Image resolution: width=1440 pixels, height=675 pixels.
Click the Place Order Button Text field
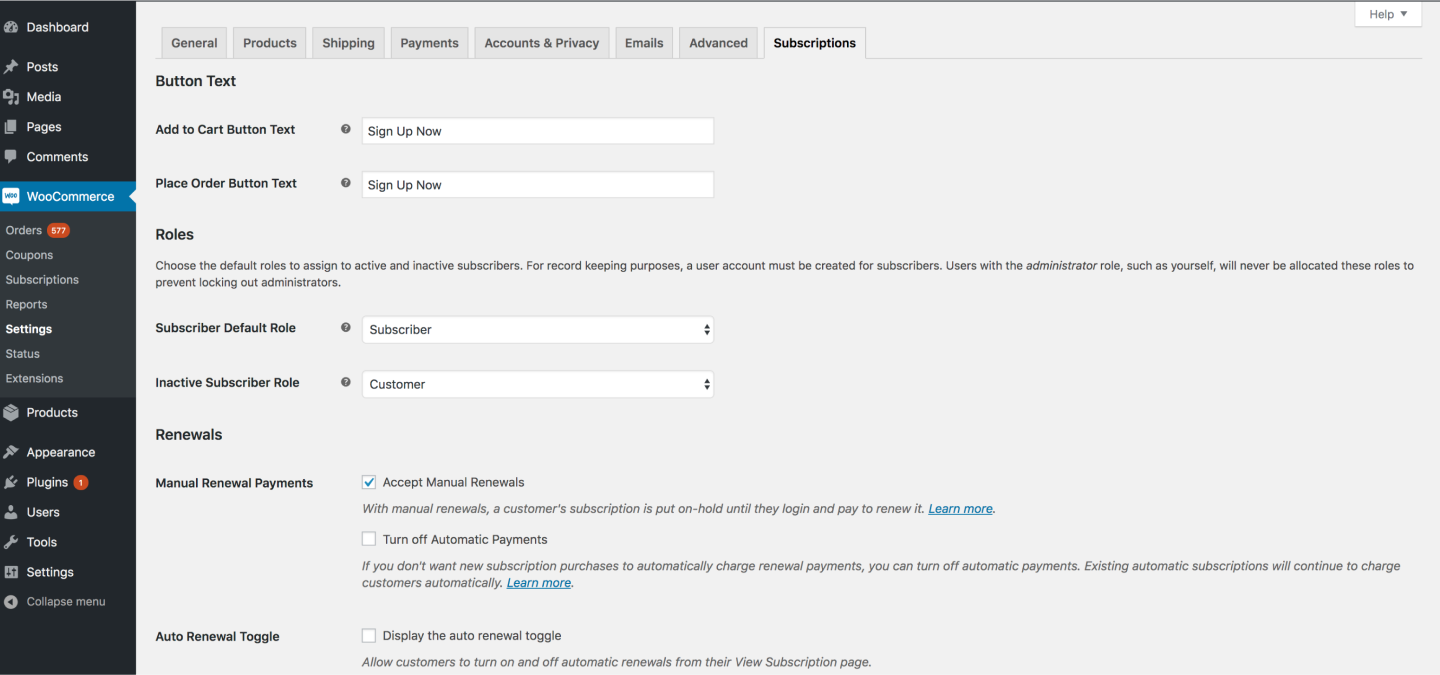click(x=537, y=185)
